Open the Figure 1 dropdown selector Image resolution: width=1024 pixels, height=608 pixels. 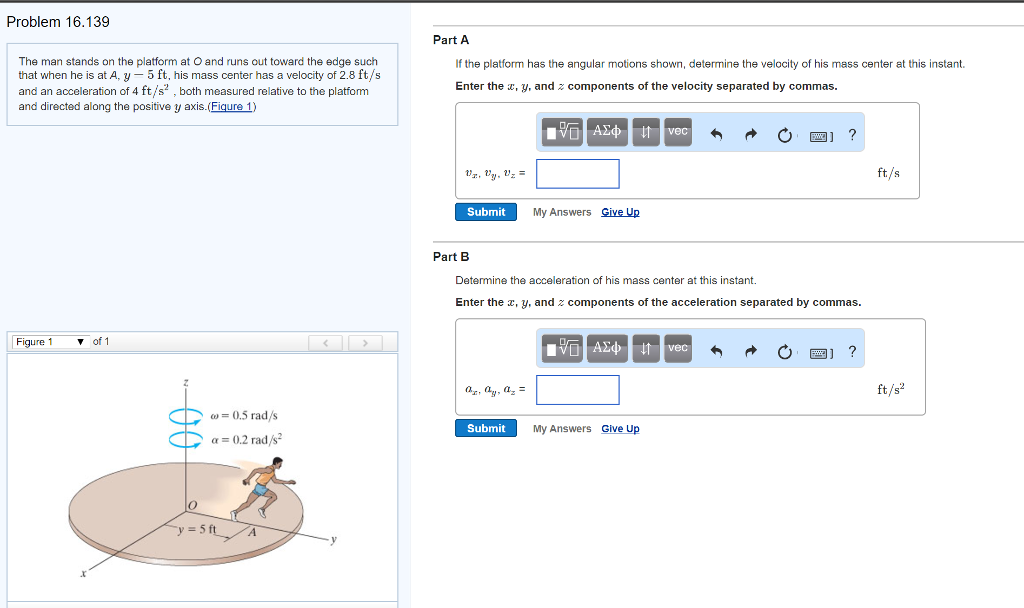[x=48, y=342]
